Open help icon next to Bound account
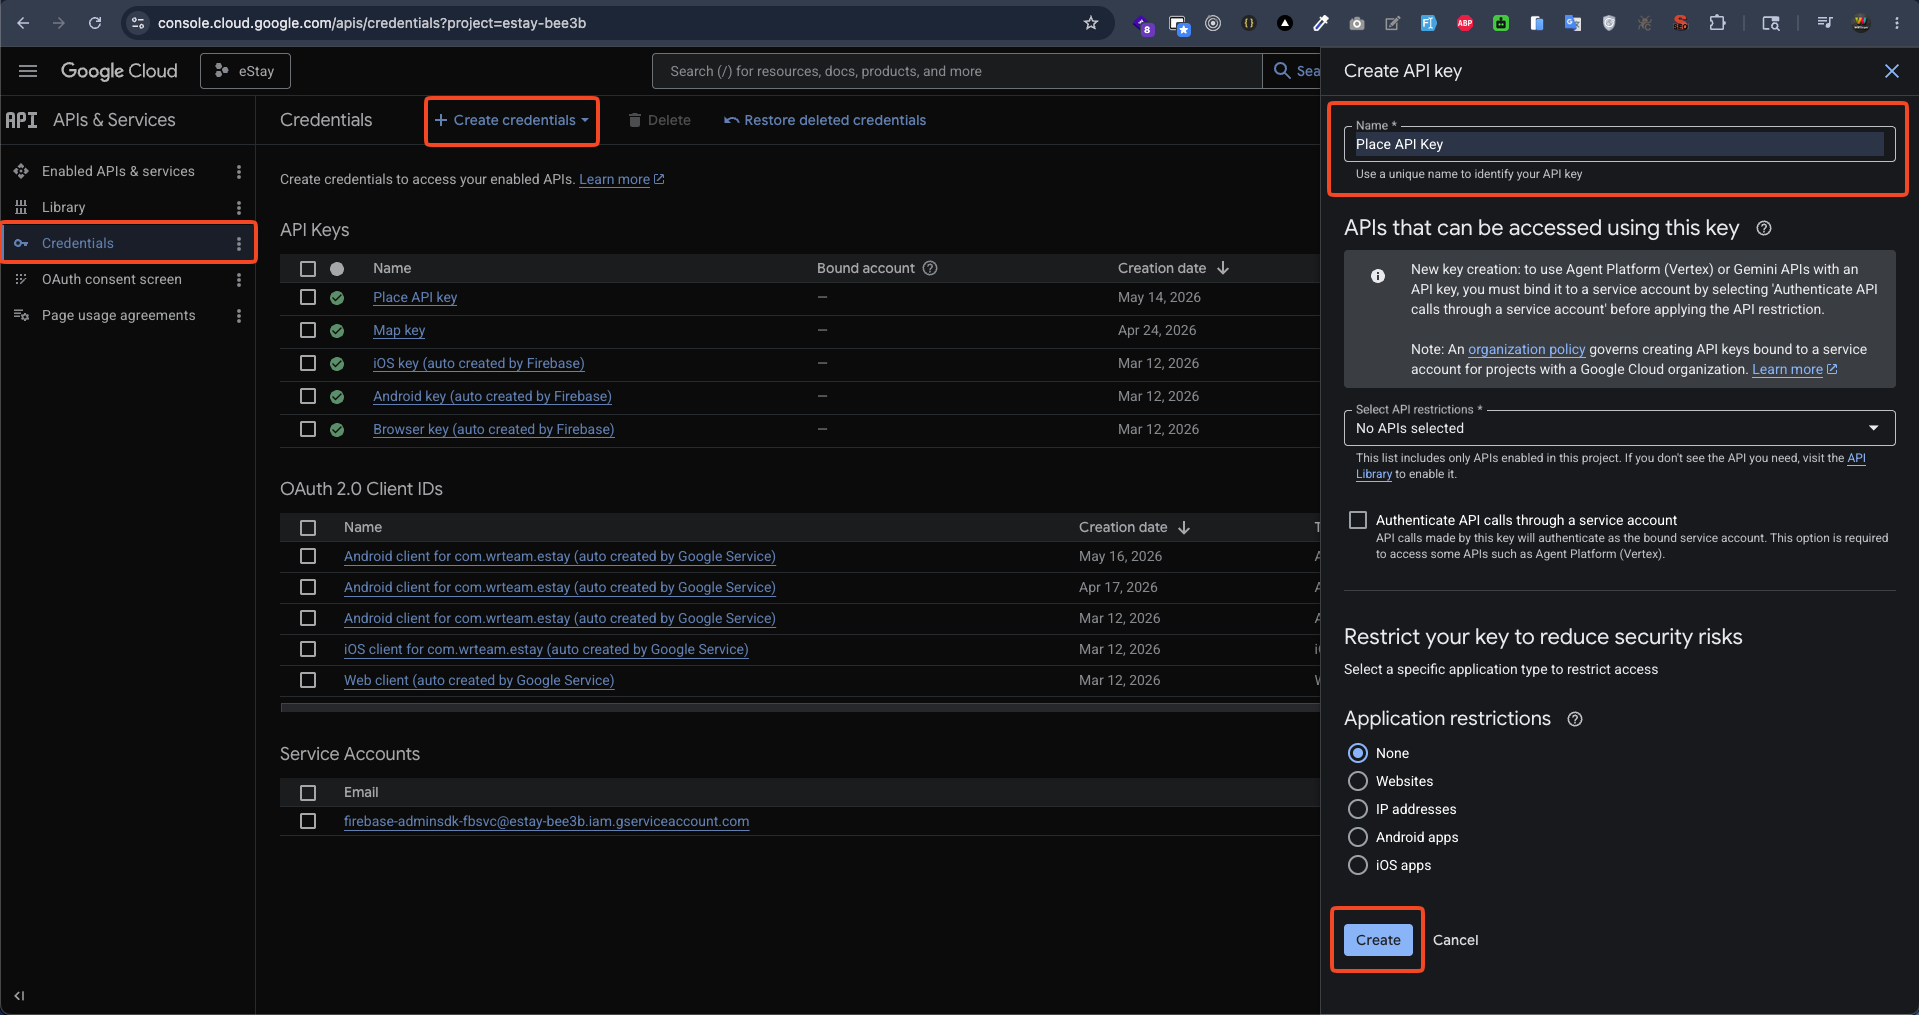 coord(930,268)
